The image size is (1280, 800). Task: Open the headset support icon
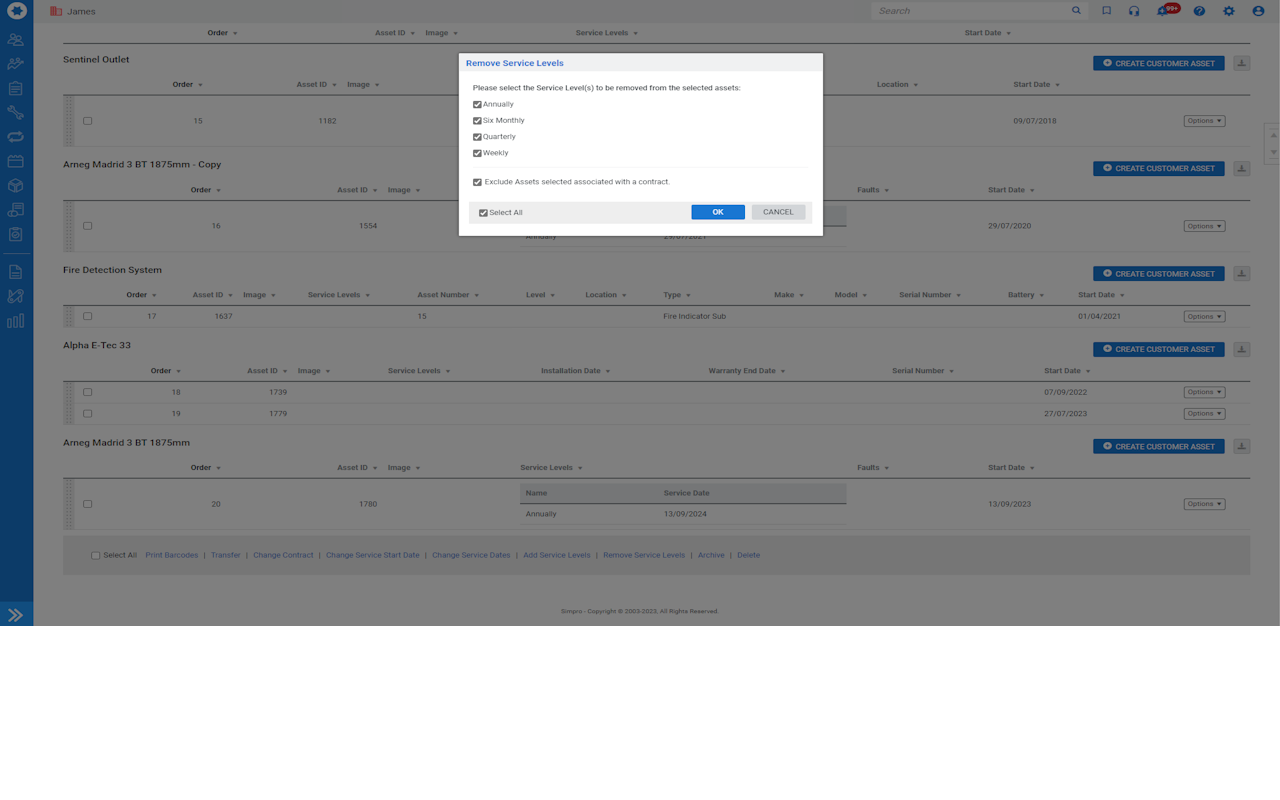tap(1134, 11)
